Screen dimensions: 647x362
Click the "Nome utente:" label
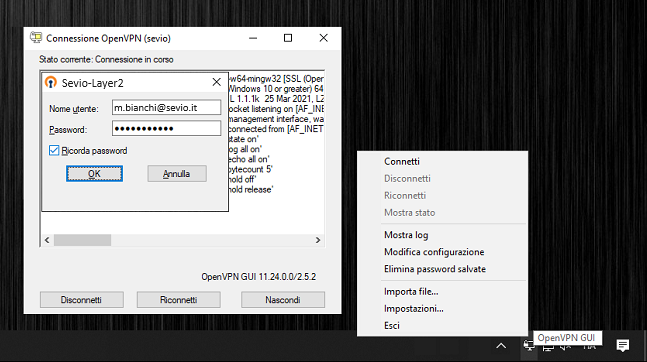click(74, 109)
